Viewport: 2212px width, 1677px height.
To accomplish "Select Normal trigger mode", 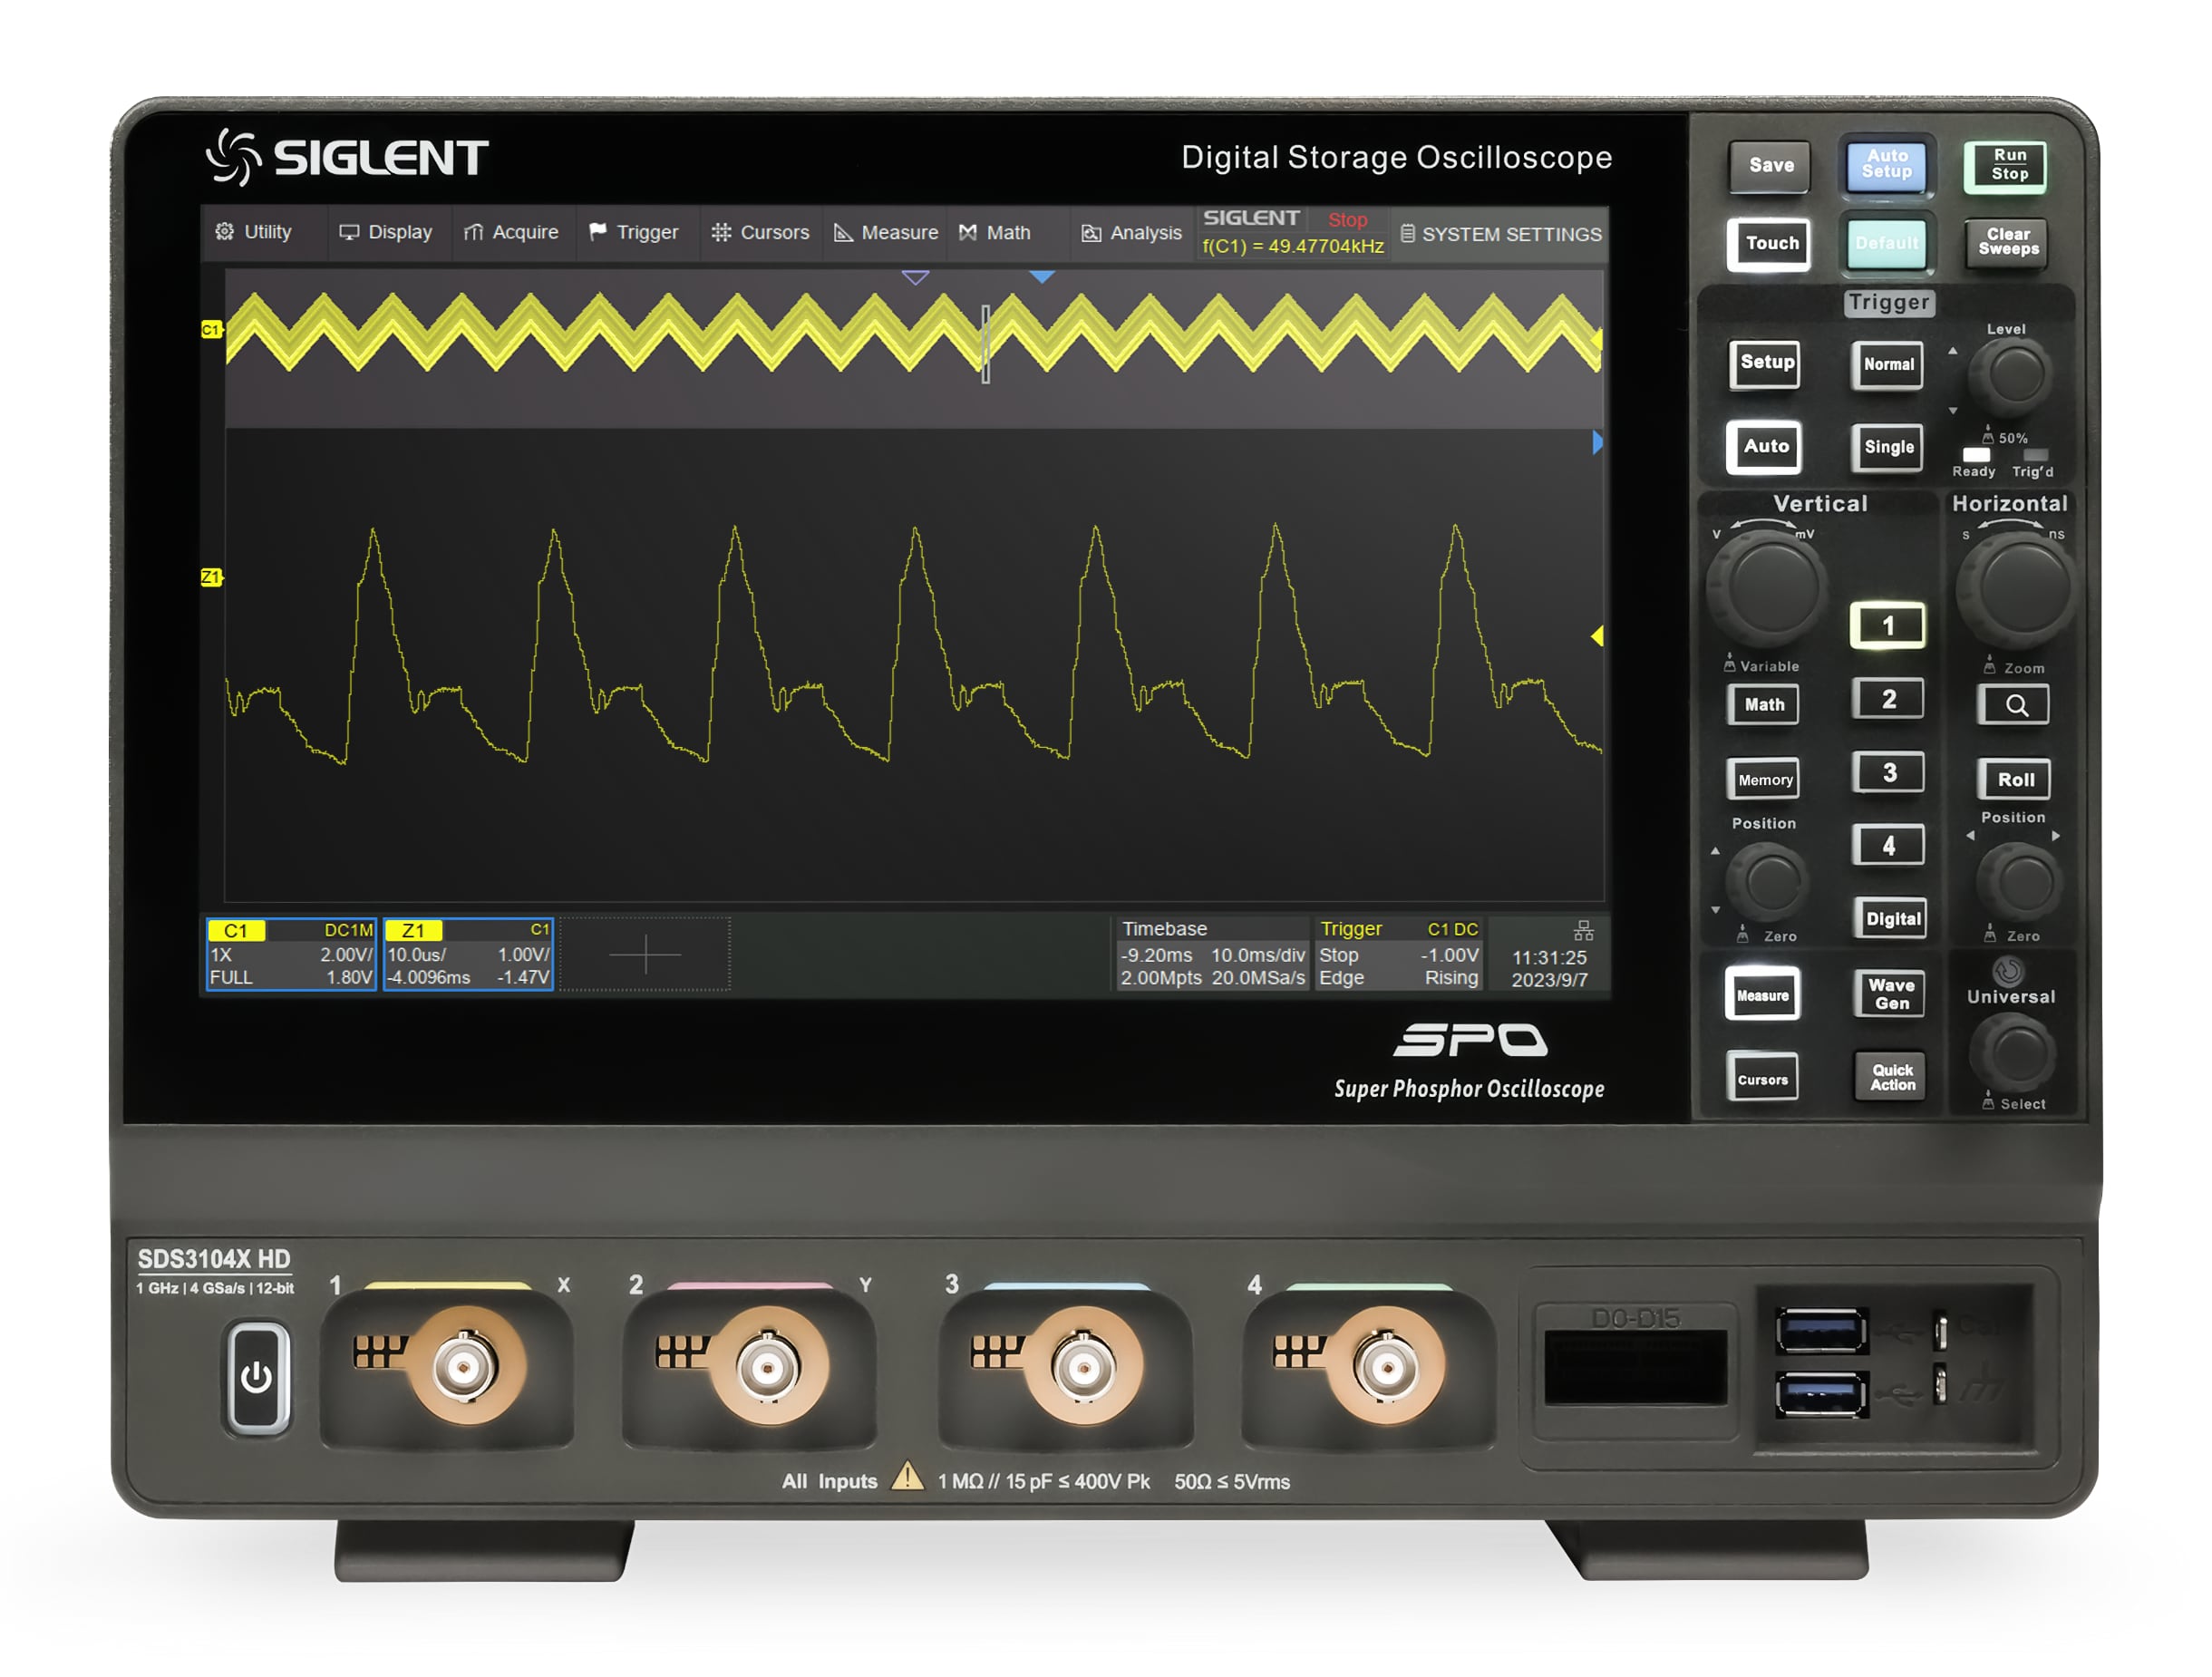I will [x=1889, y=365].
